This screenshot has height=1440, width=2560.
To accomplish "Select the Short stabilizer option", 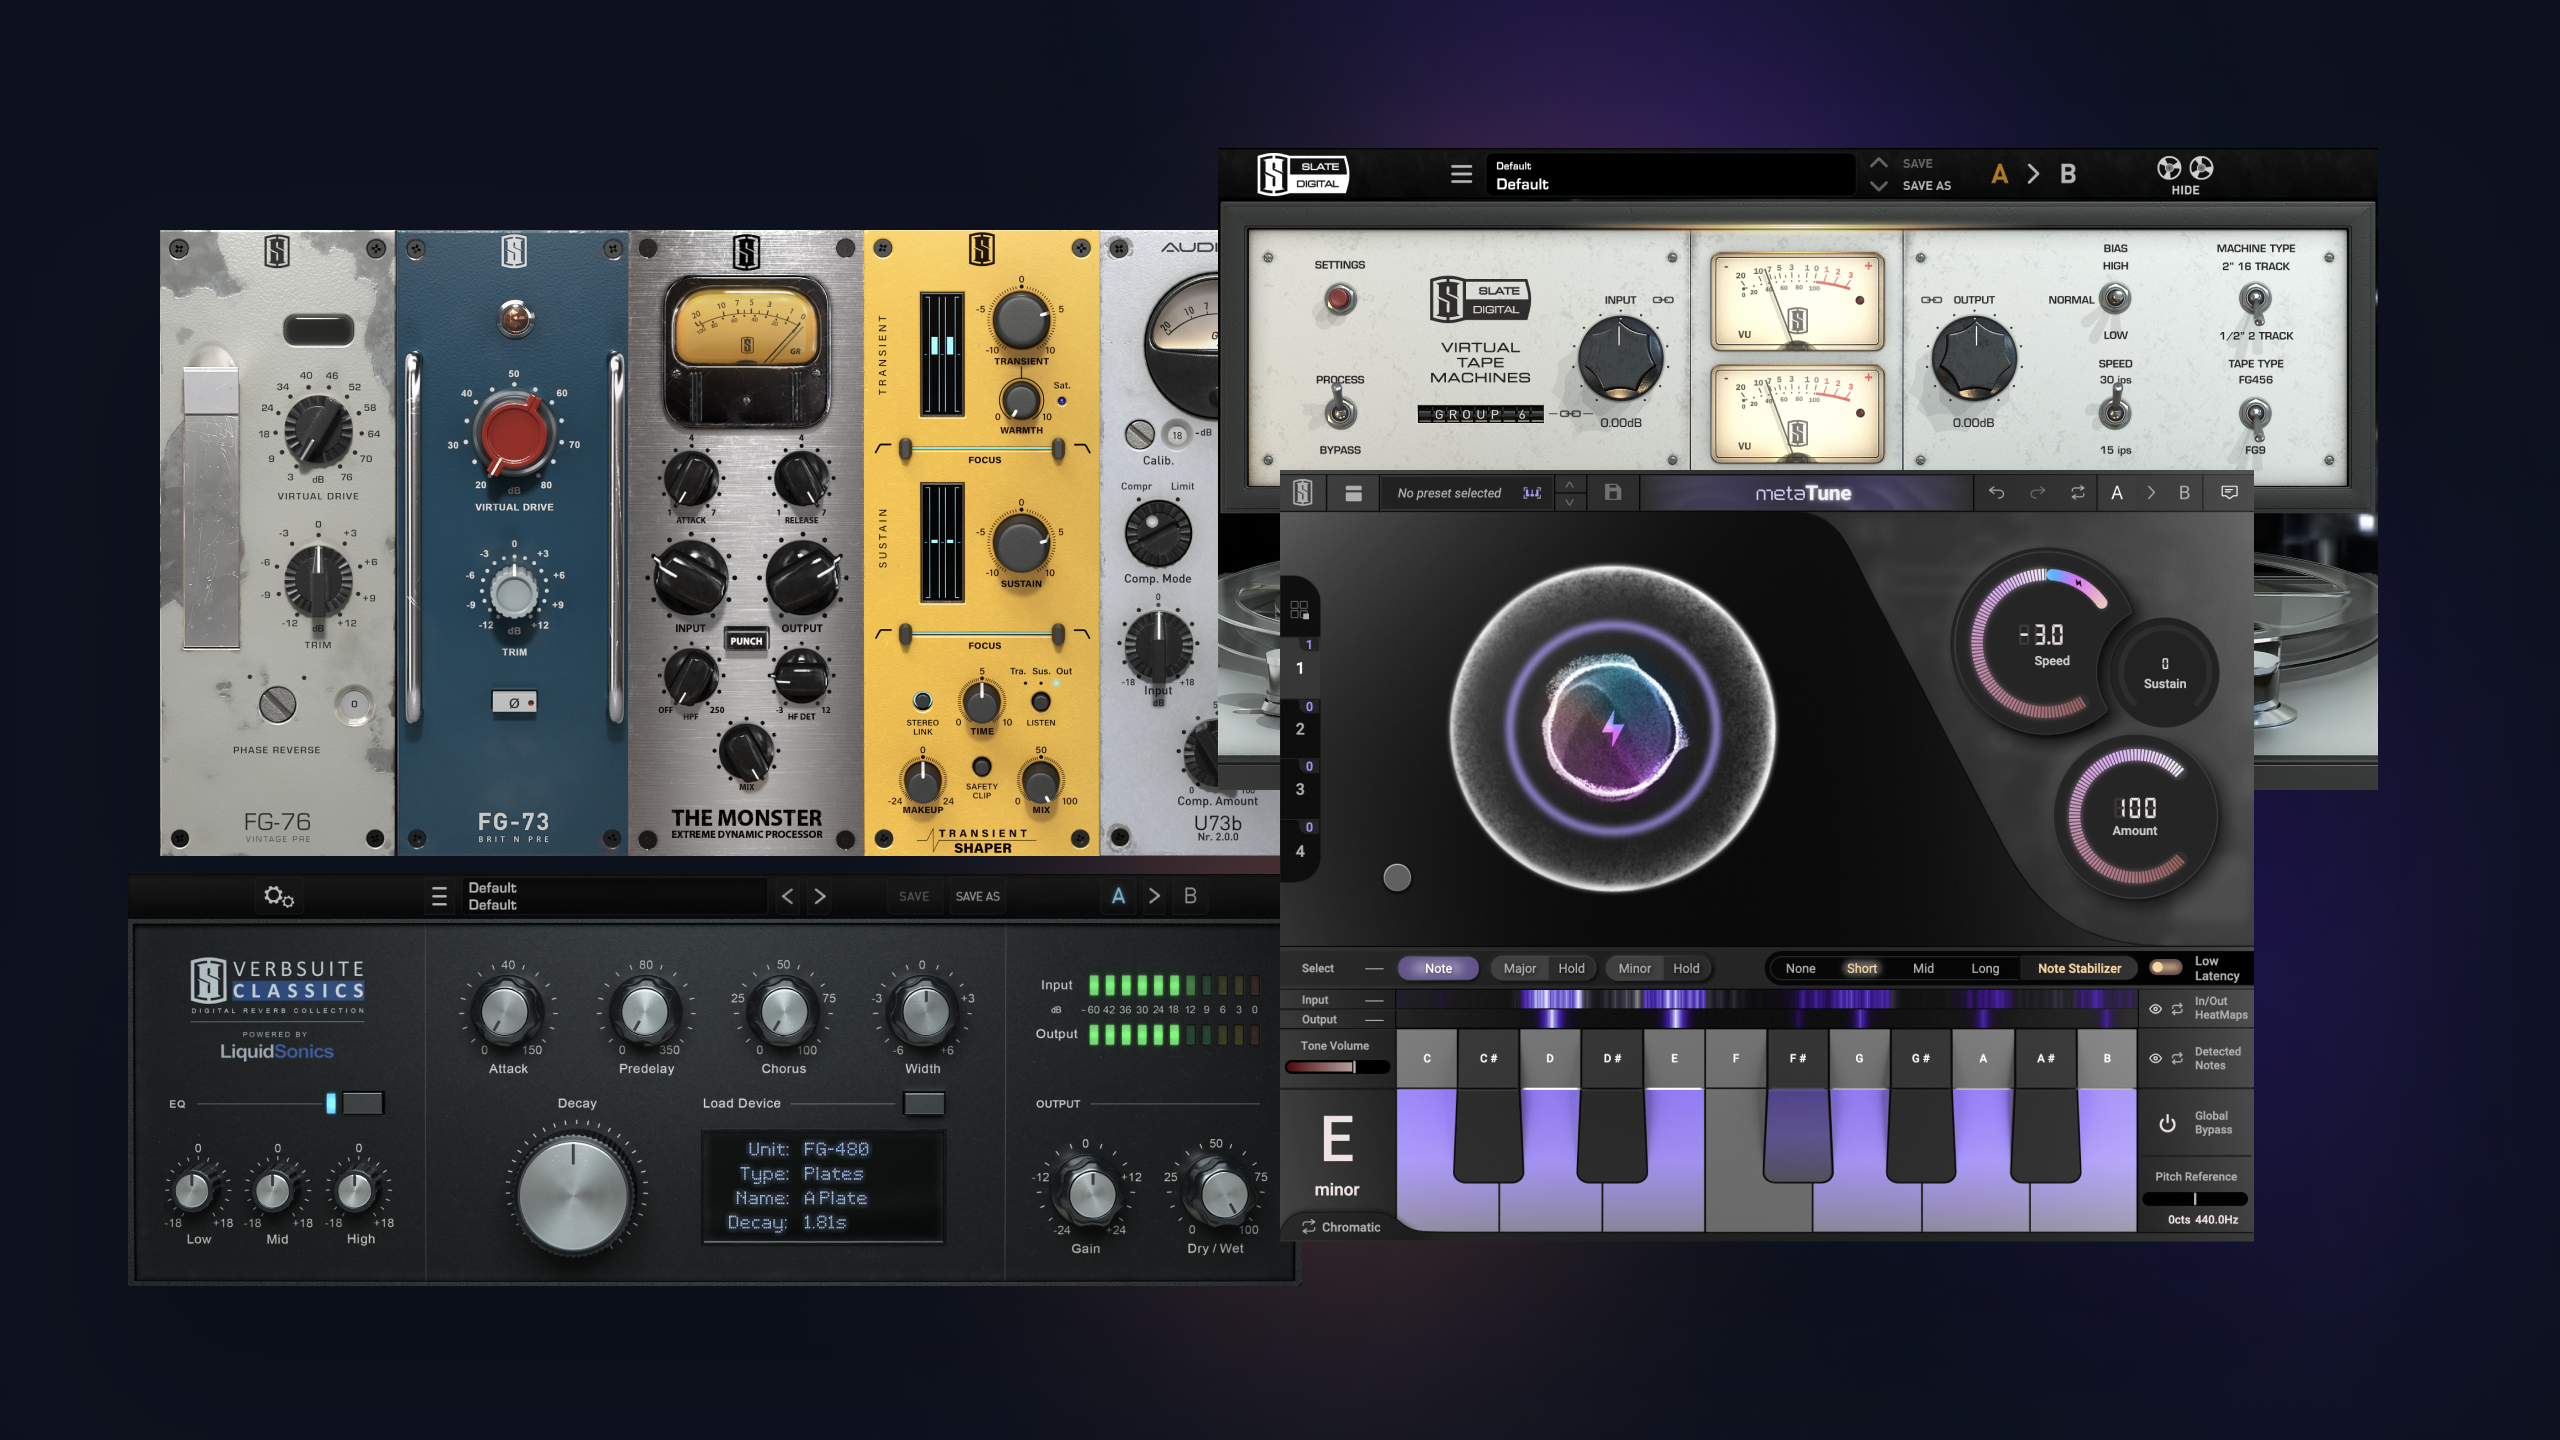I will pos(1861,968).
